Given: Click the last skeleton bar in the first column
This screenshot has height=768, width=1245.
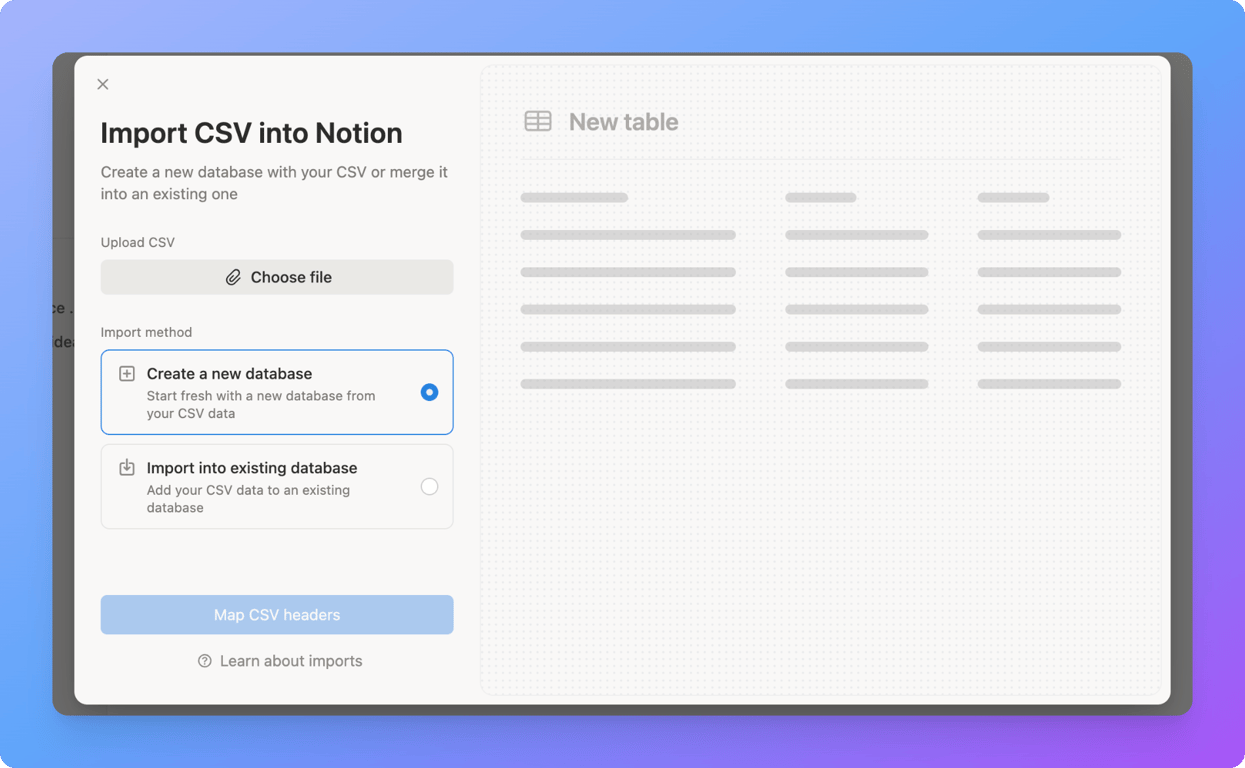Looking at the screenshot, I should tap(628, 383).
